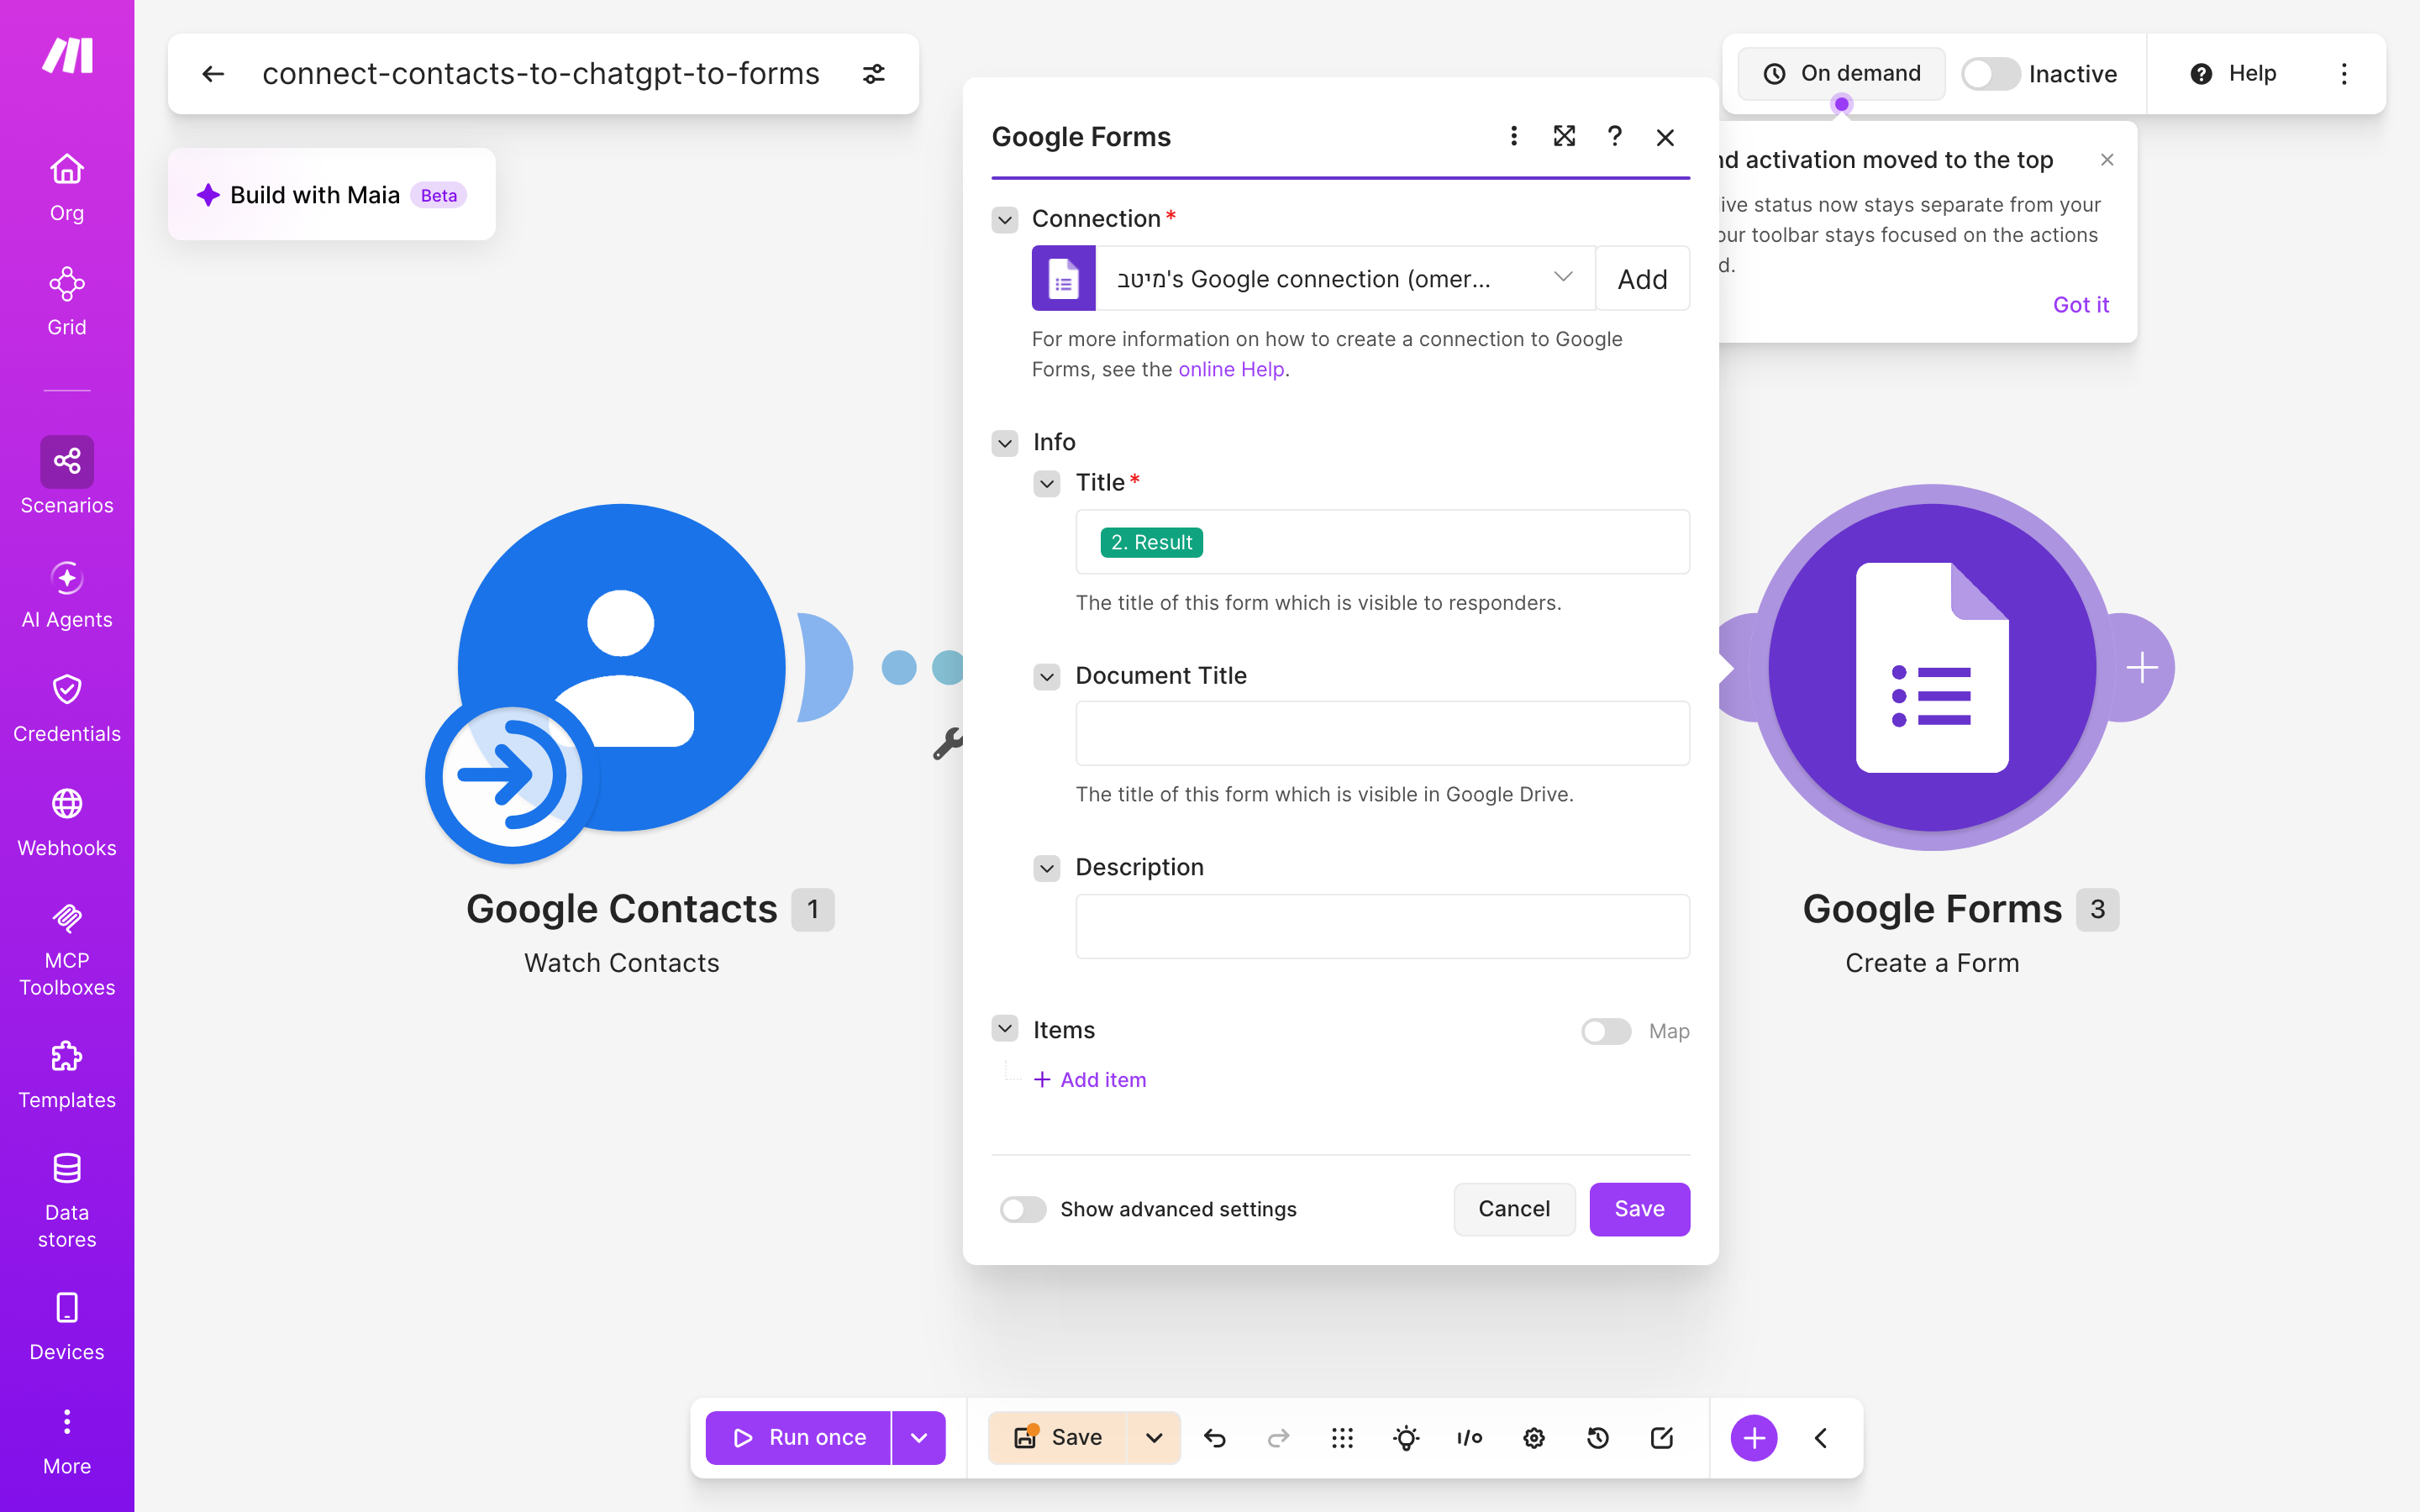Collapse the Document Title chevron
Image resolution: width=2420 pixels, height=1512 pixels.
click(x=1047, y=677)
